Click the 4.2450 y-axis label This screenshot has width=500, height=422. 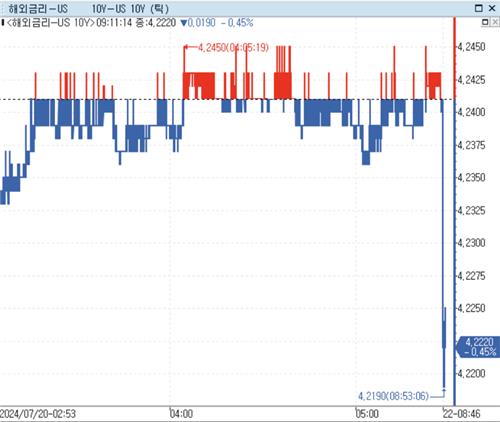click(471, 47)
